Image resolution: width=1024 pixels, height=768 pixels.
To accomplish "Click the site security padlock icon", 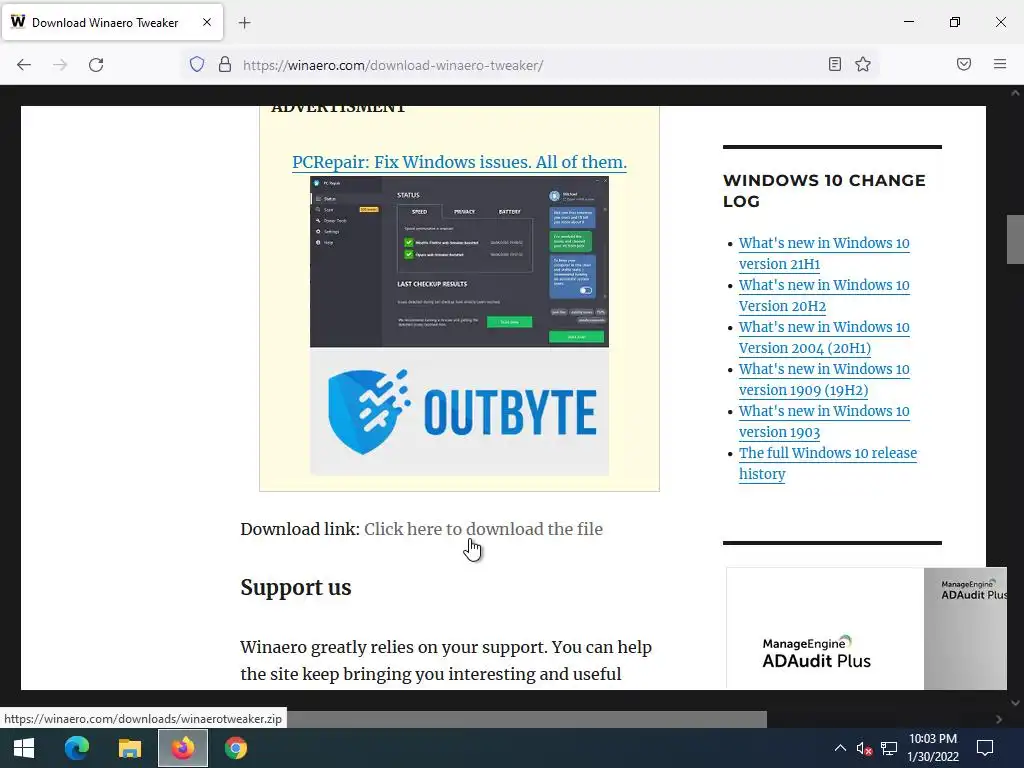I will 225,64.
